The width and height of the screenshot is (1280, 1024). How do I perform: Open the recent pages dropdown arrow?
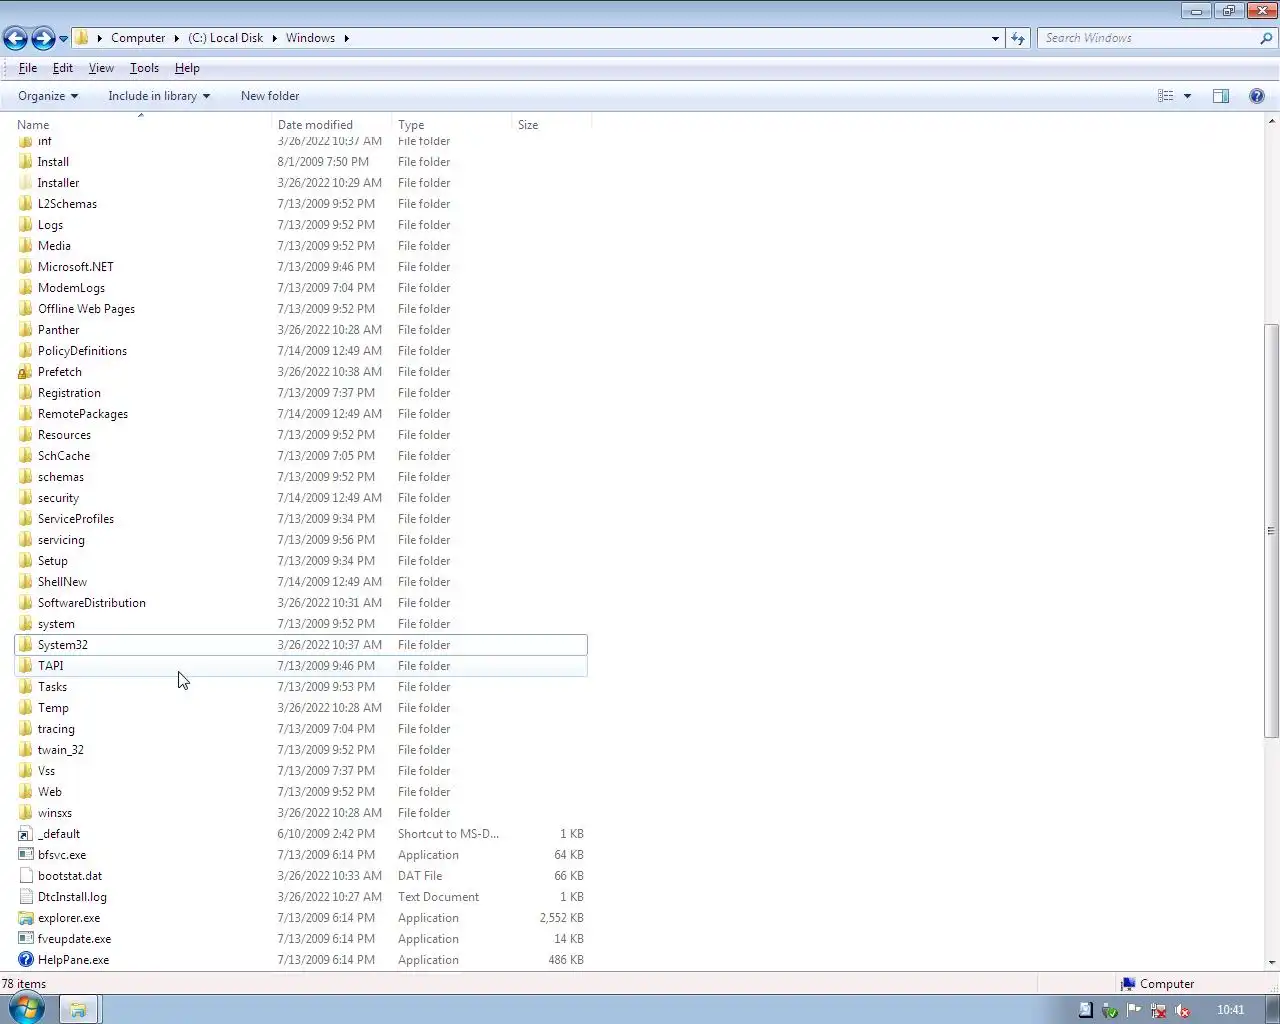tap(63, 39)
